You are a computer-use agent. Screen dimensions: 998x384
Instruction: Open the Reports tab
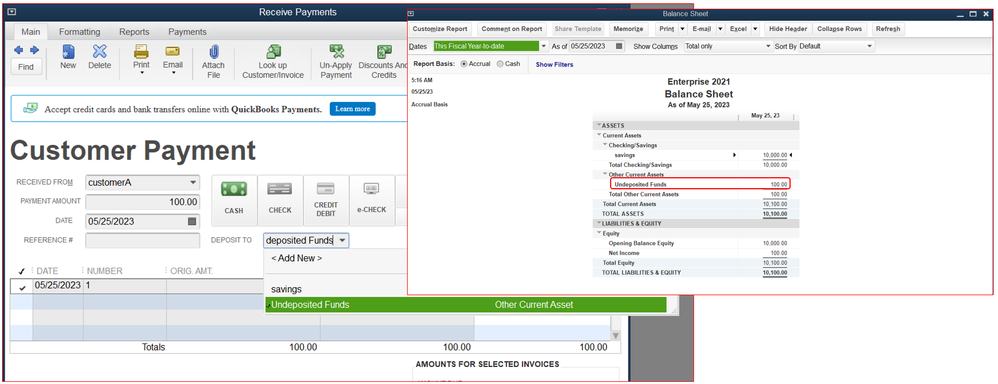coord(134,32)
